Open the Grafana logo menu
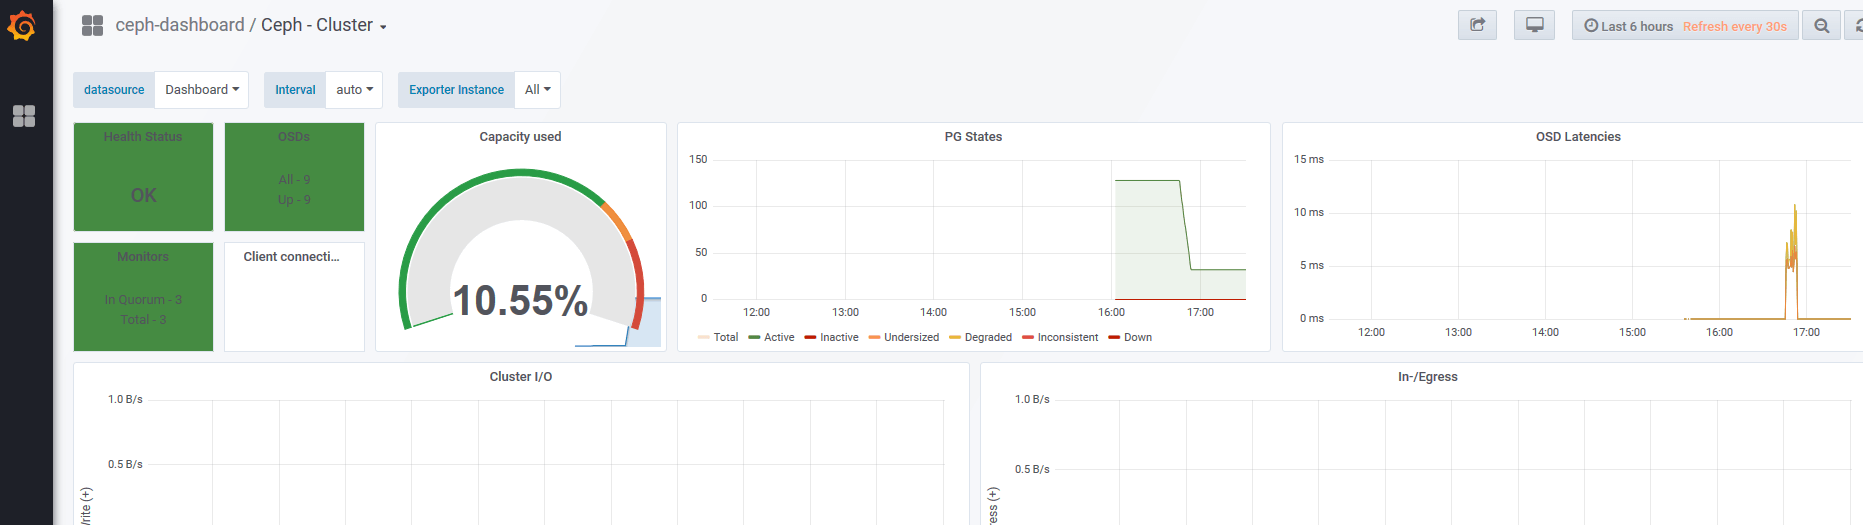1863x525 pixels. tap(22, 26)
